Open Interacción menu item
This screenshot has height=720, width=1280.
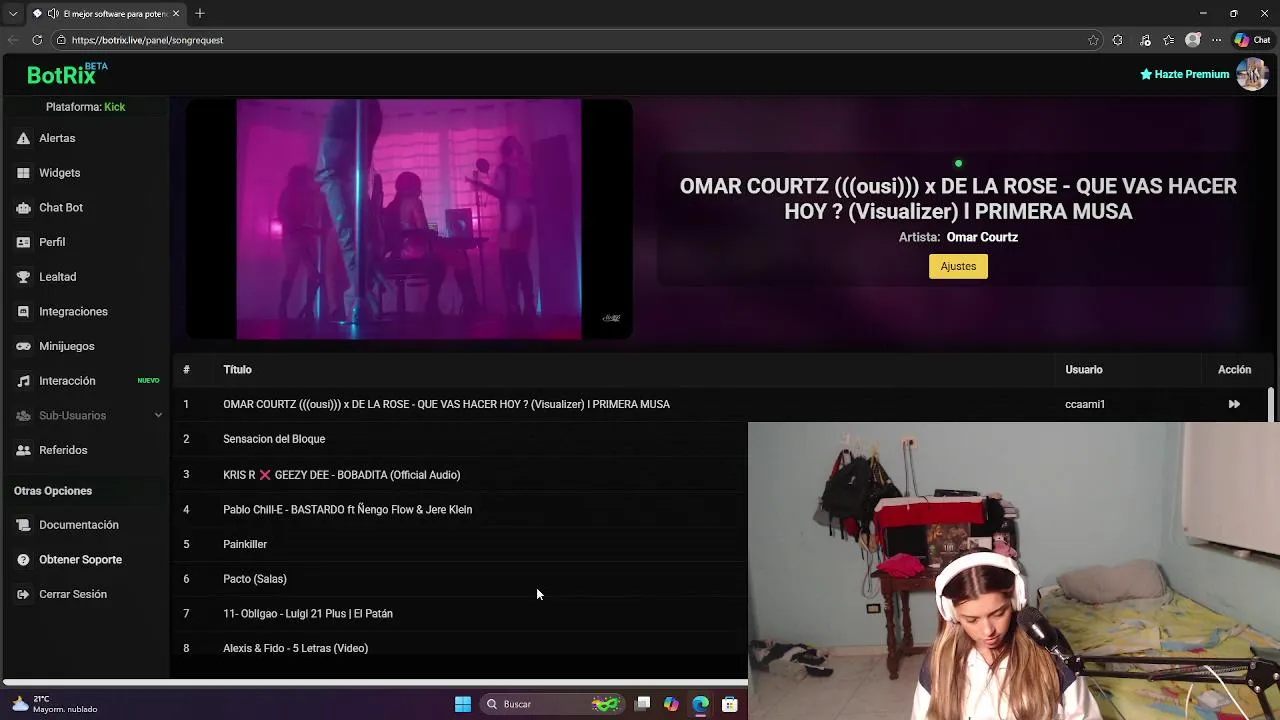pyautogui.click(x=67, y=381)
